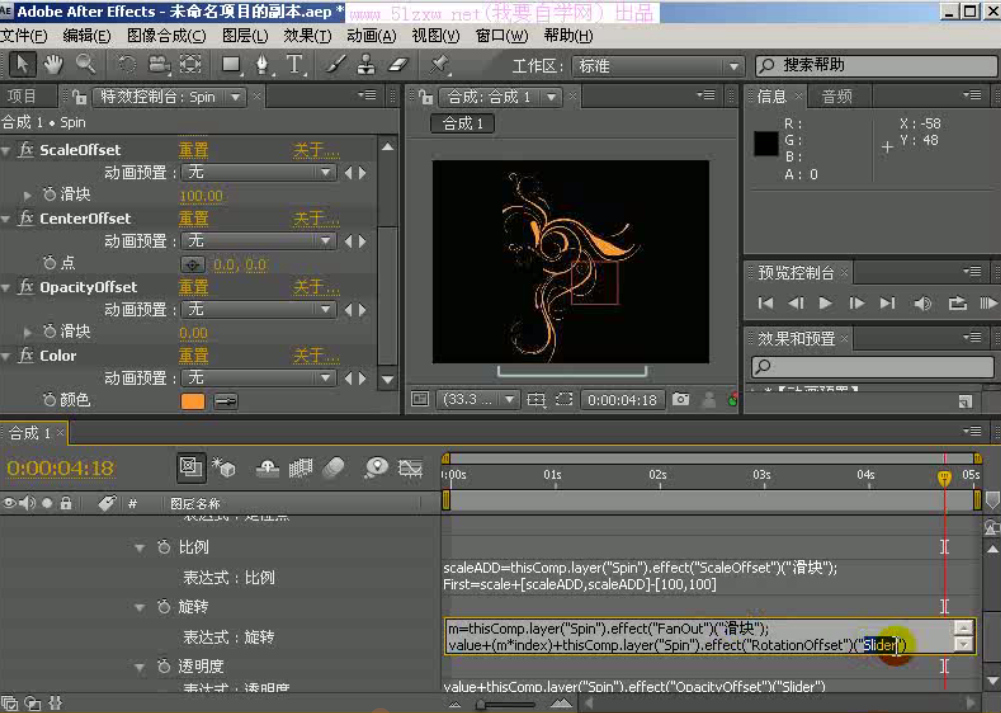Screen dimensions: 1001x713
Task: Open Color 动画预置 dropdown
Action: (x=259, y=379)
